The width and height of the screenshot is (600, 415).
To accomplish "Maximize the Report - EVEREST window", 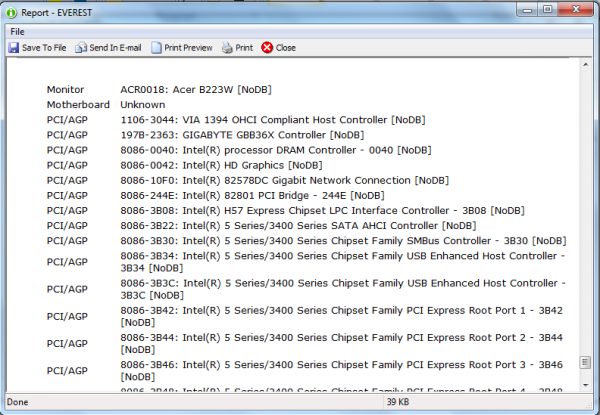I will tap(548, 10).
